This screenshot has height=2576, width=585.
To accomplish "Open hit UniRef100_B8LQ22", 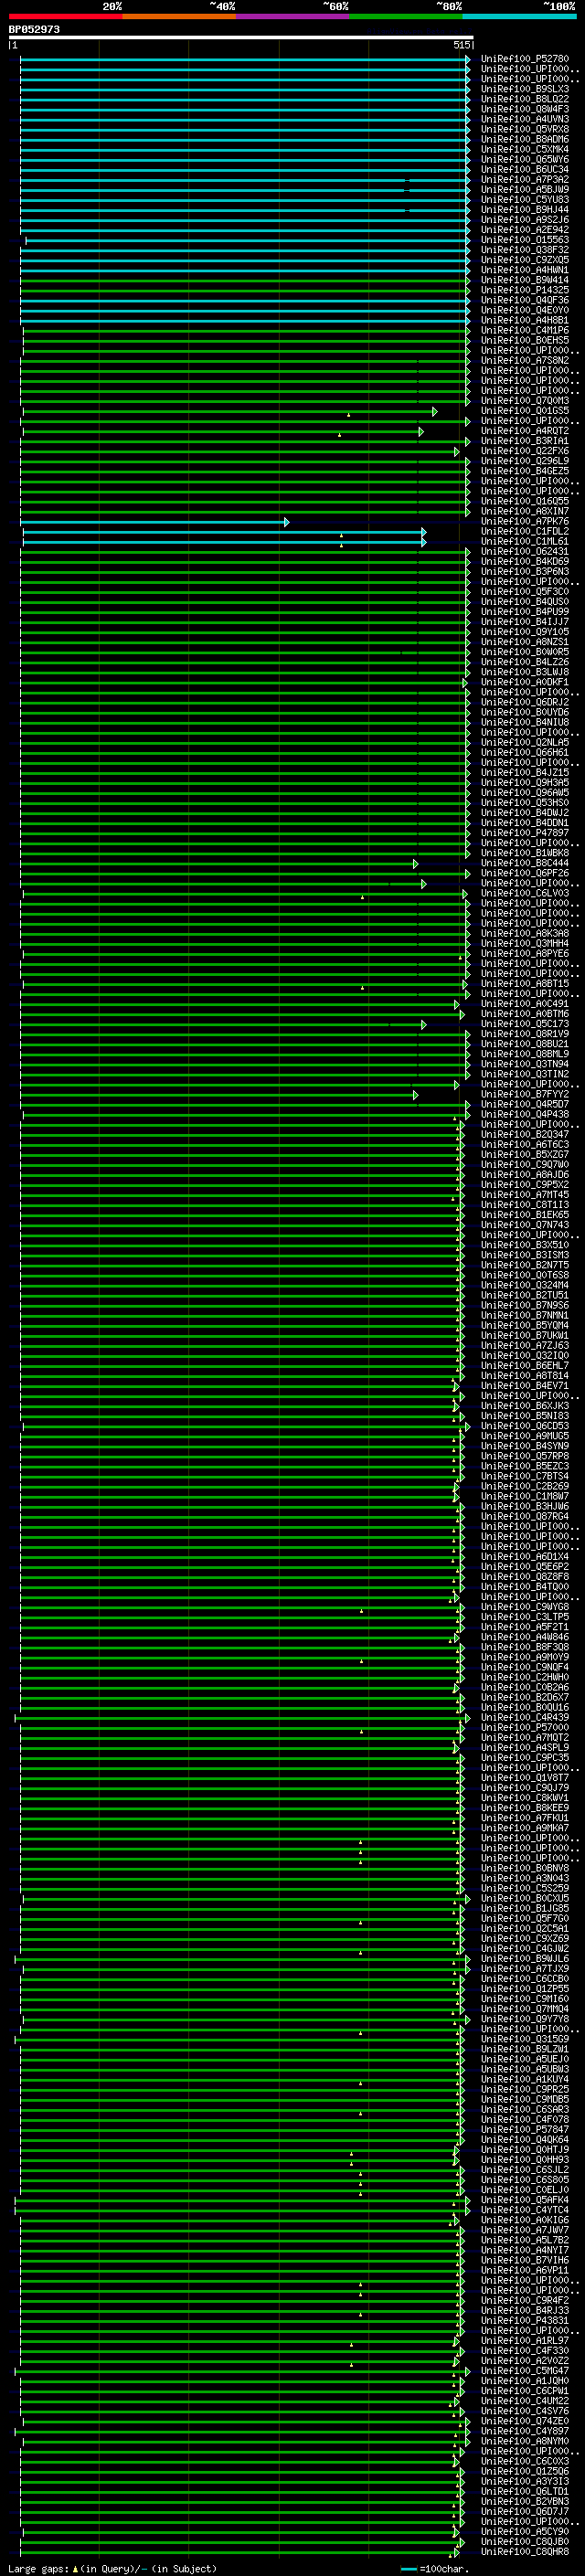I will pyautogui.click(x=525, y=99).
